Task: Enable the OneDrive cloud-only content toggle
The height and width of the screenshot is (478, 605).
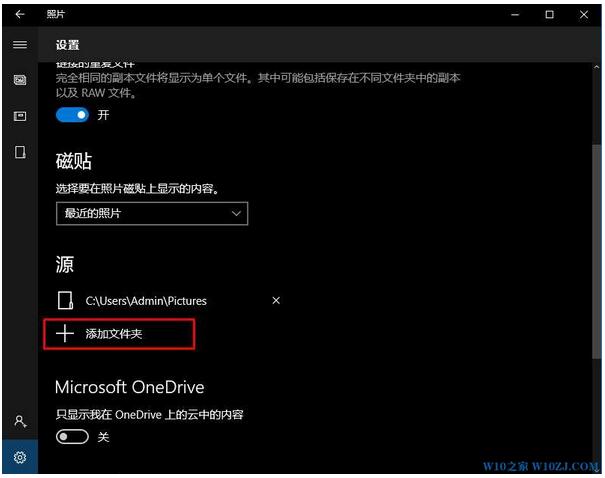Action: pyautogui.click(x=72, y=437)
